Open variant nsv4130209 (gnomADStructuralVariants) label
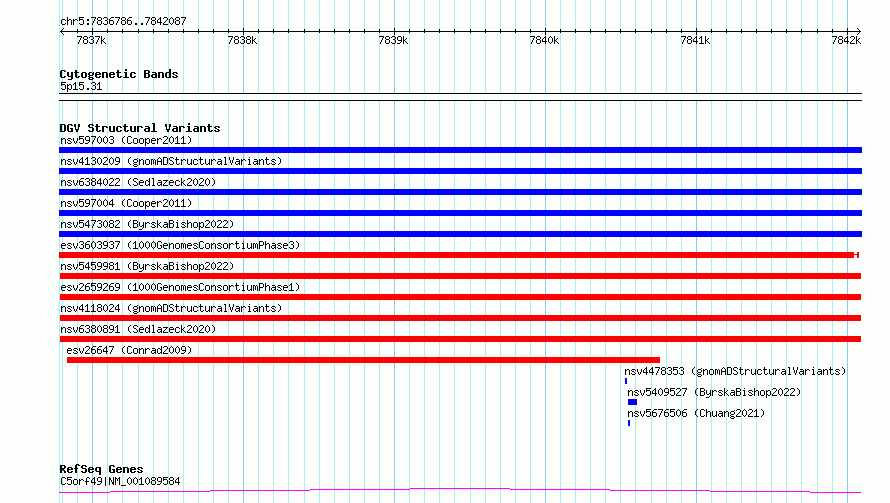 171,161
